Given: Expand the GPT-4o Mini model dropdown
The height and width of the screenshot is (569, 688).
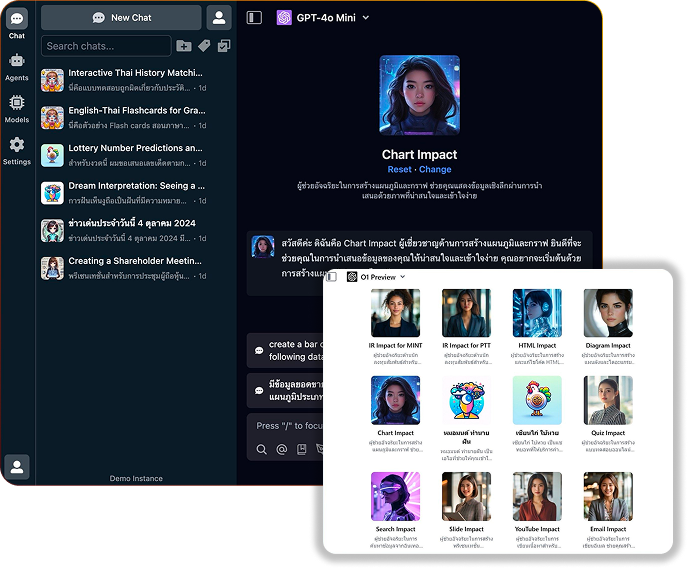Looking at the screenshot, I should 366,18.
